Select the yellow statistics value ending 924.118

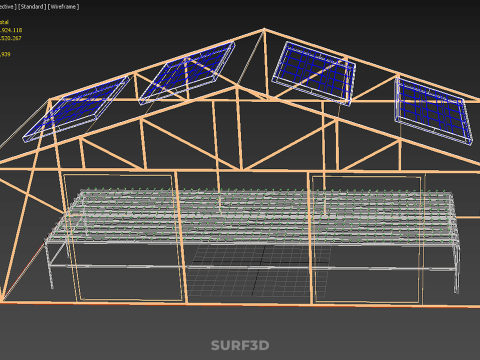coord(11,30)
